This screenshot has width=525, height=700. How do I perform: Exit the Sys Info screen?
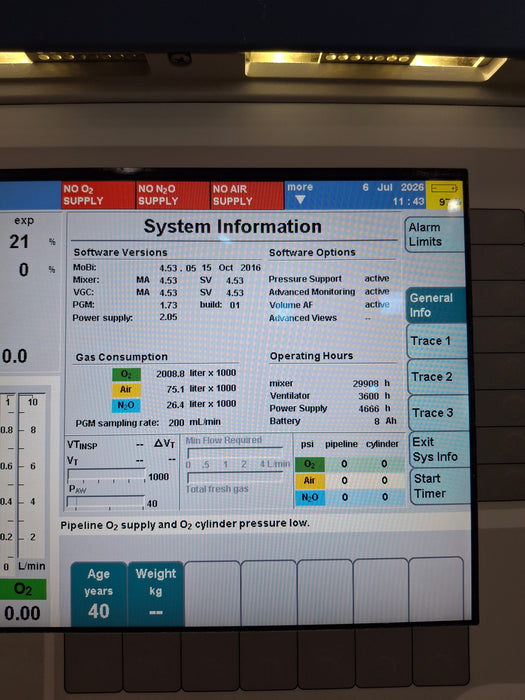coord(439,450)
